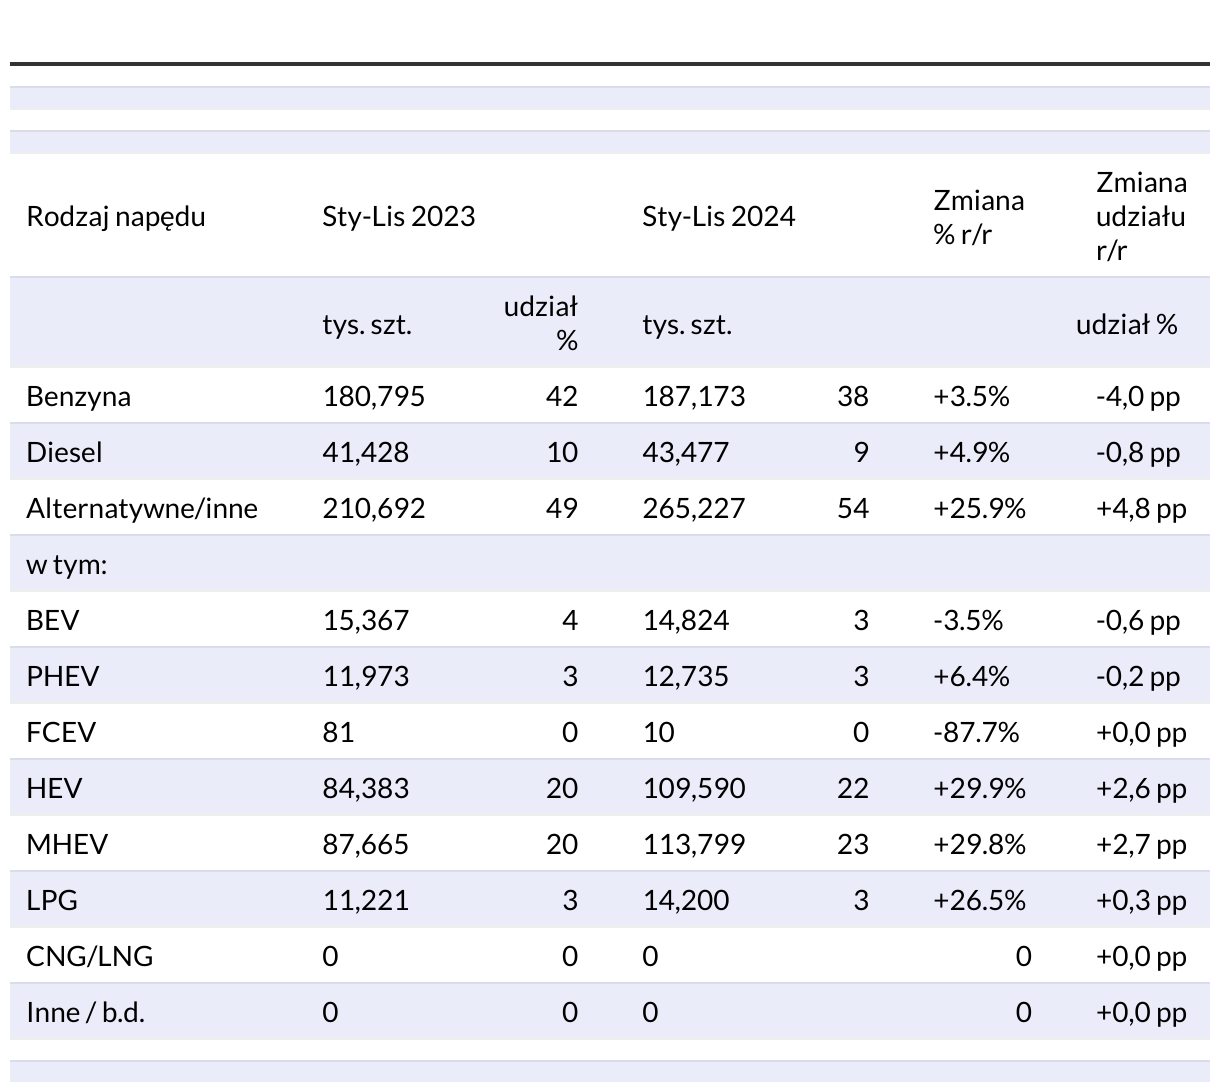Click the "Zmiana udziału r/r" header
This screenshot has height=1092, width=1220.
tap(1140, 217)
